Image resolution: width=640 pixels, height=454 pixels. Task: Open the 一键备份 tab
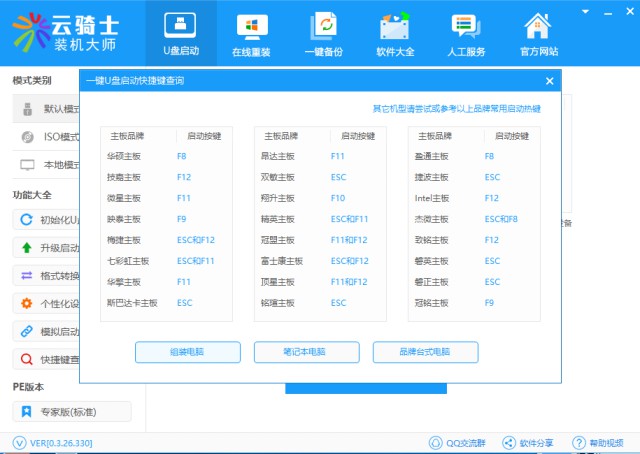(324, 34)
